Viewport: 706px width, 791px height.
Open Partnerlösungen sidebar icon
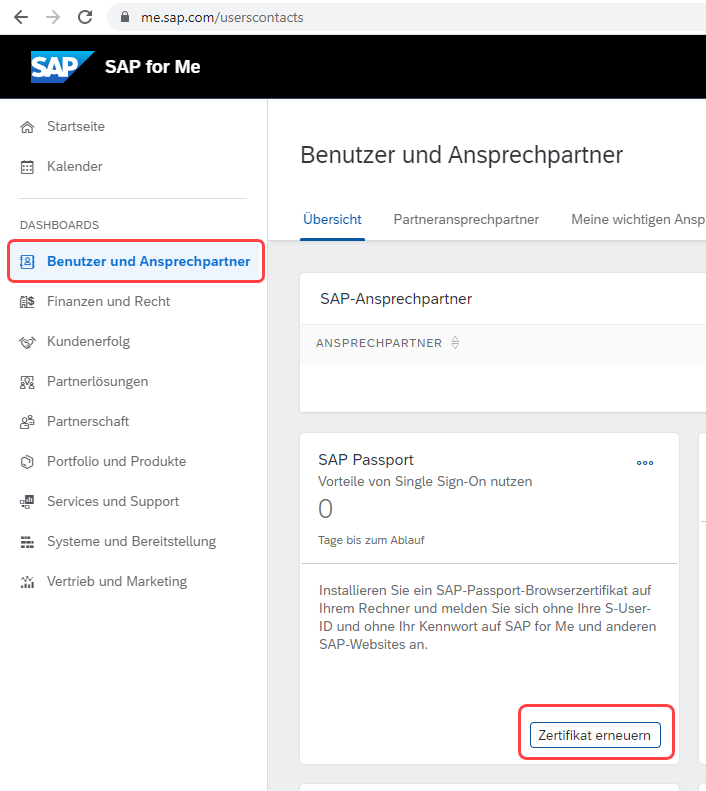pyautogui.click(x=27, y=382)
